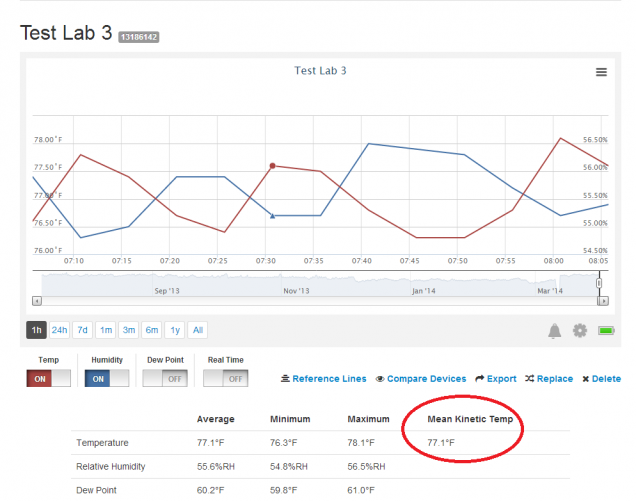Click the Temperature row label

coord(102,443)
